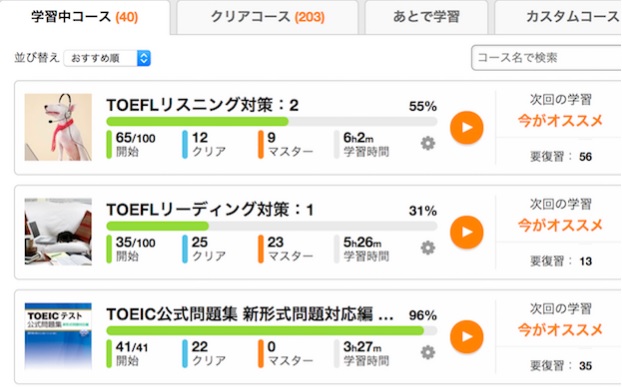The height and width of the screenshot is (387, 622).
Task: Focus the コース名で検索 search field
Action: [547, 58]
